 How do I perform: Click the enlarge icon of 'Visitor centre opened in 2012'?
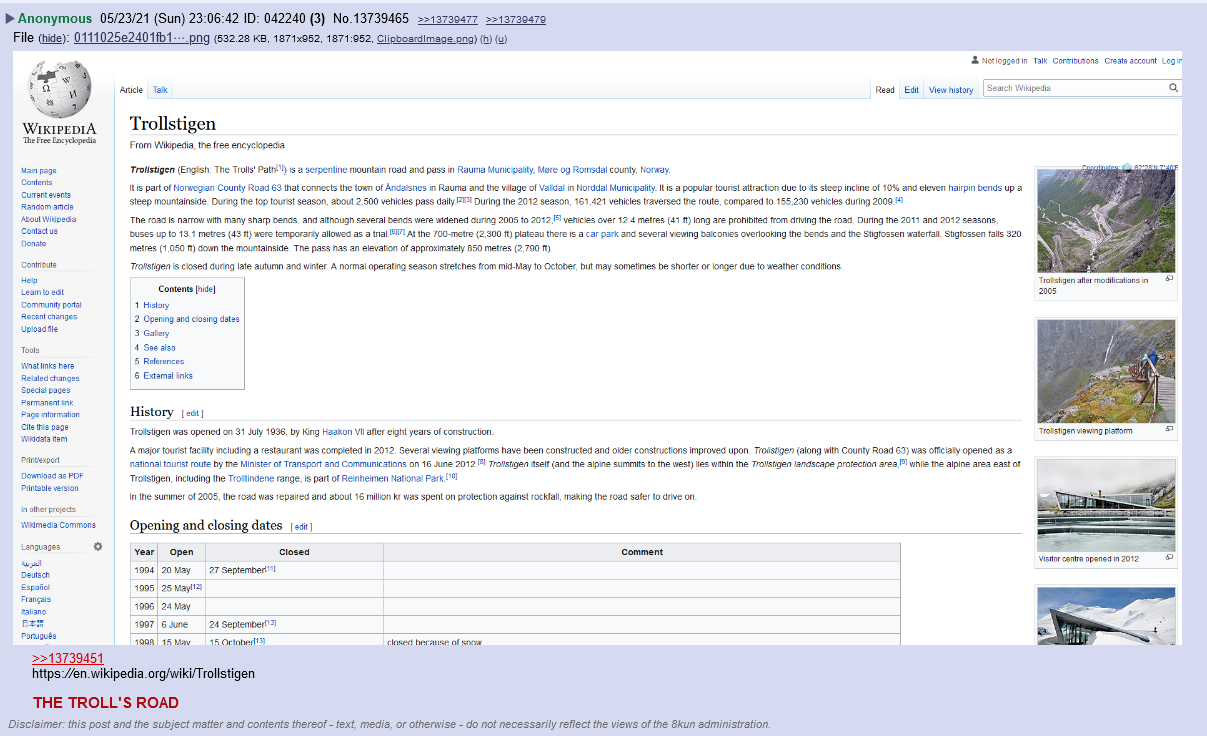1169,557
